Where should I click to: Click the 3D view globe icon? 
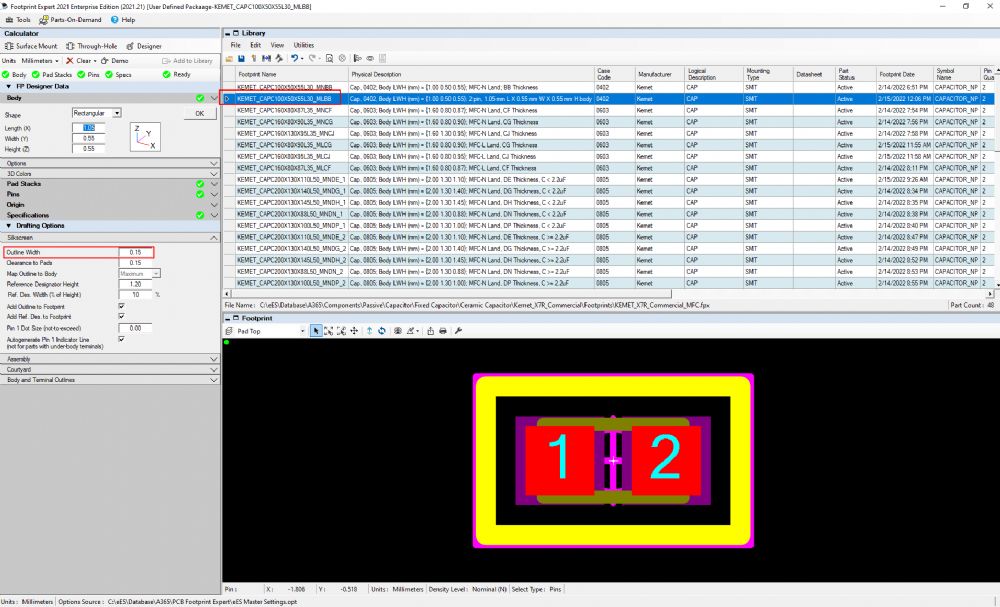click(397, 331)
